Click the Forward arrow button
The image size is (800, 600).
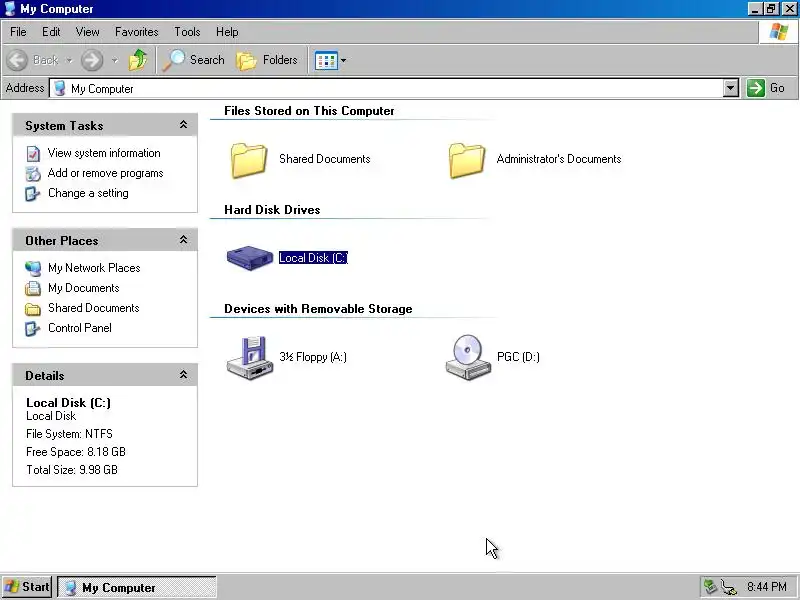(x=92, y=60)
